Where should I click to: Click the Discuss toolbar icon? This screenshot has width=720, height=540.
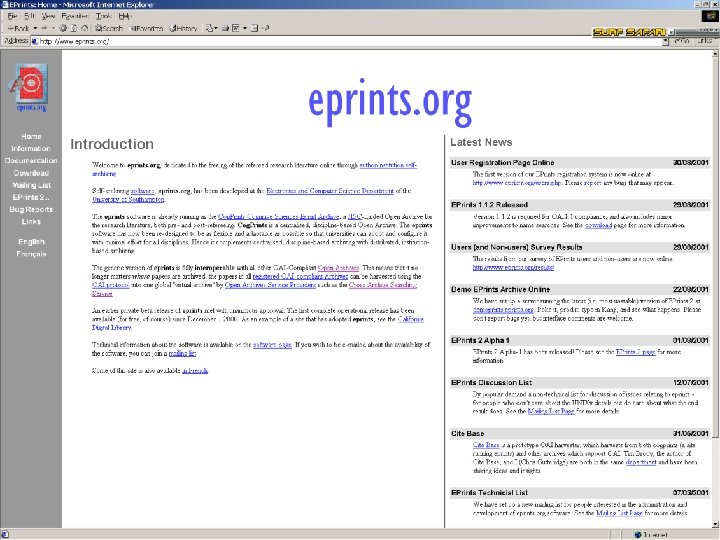coord(254,28)
